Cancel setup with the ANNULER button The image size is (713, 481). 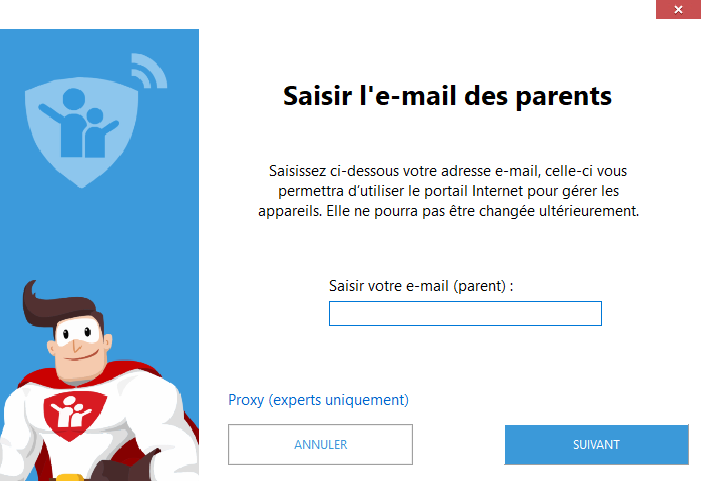point(320,445)
